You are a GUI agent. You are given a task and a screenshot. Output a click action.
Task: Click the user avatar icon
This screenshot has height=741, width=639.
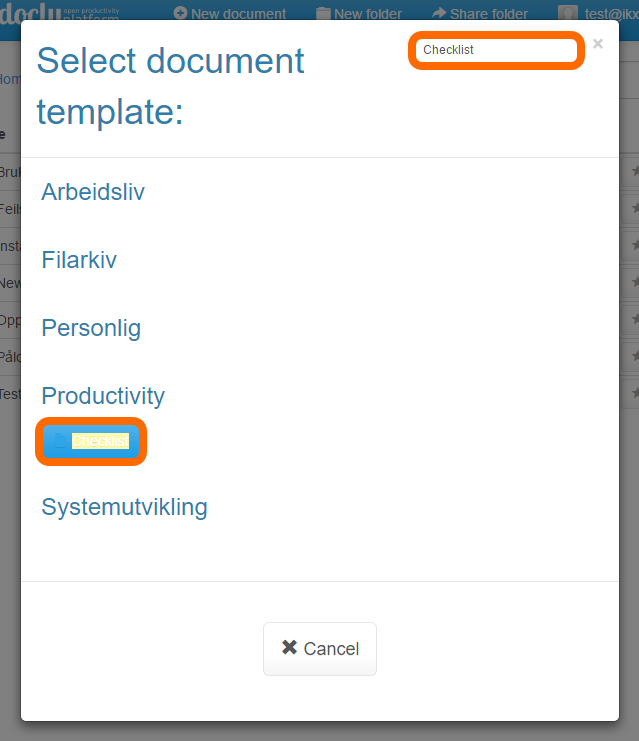click(x=568, y=13)
